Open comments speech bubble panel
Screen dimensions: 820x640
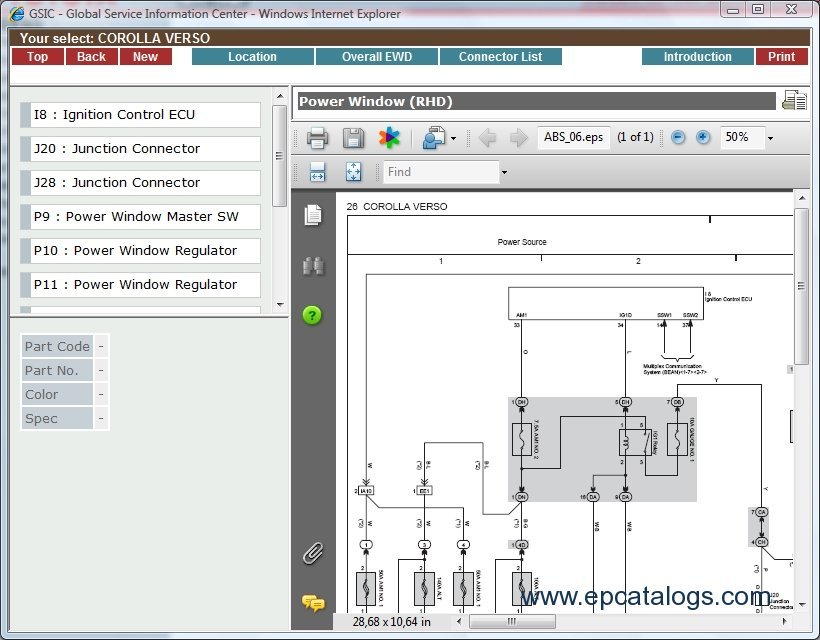(313, 603)
